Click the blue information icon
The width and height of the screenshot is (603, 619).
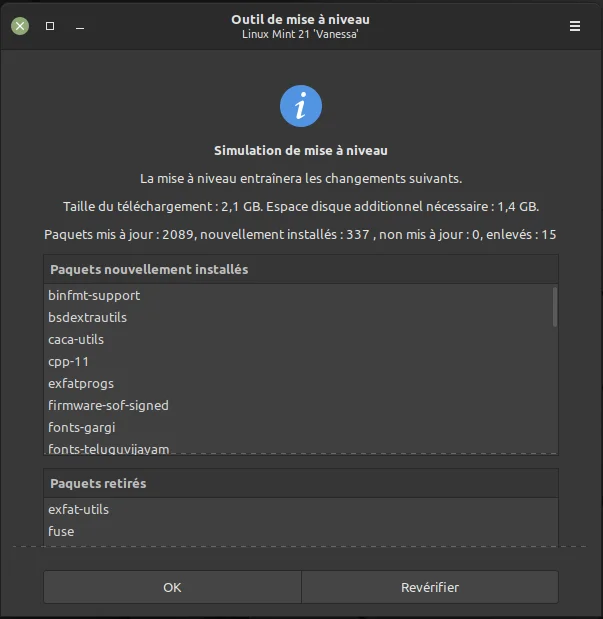(x=301, y=106)
